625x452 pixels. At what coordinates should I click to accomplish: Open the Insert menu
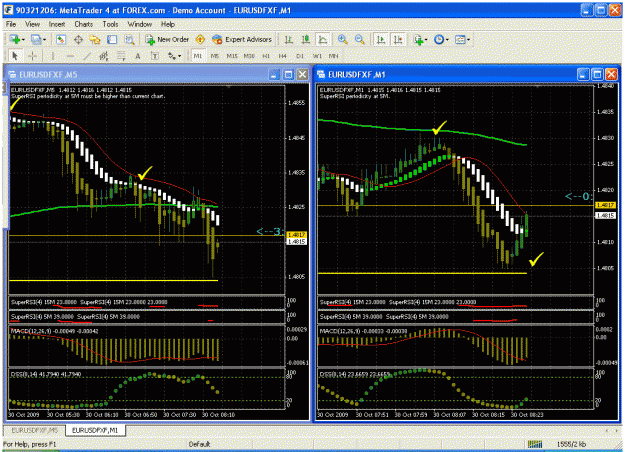[57, 24]
